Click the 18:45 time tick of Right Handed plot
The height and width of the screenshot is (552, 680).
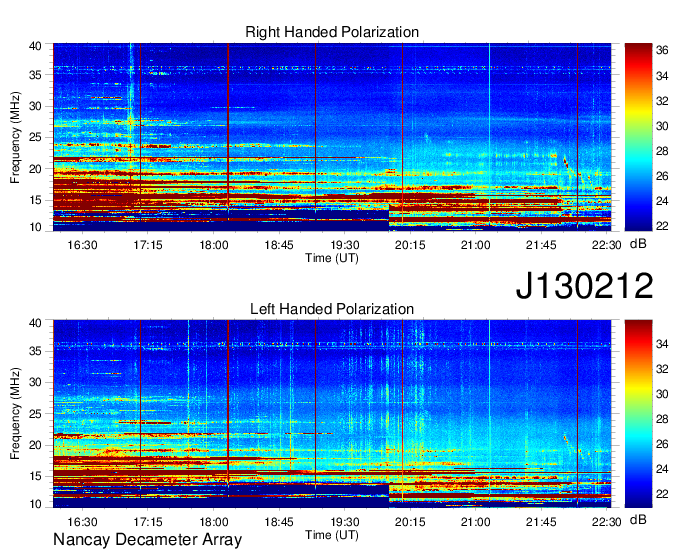click(x=279, y=245)
